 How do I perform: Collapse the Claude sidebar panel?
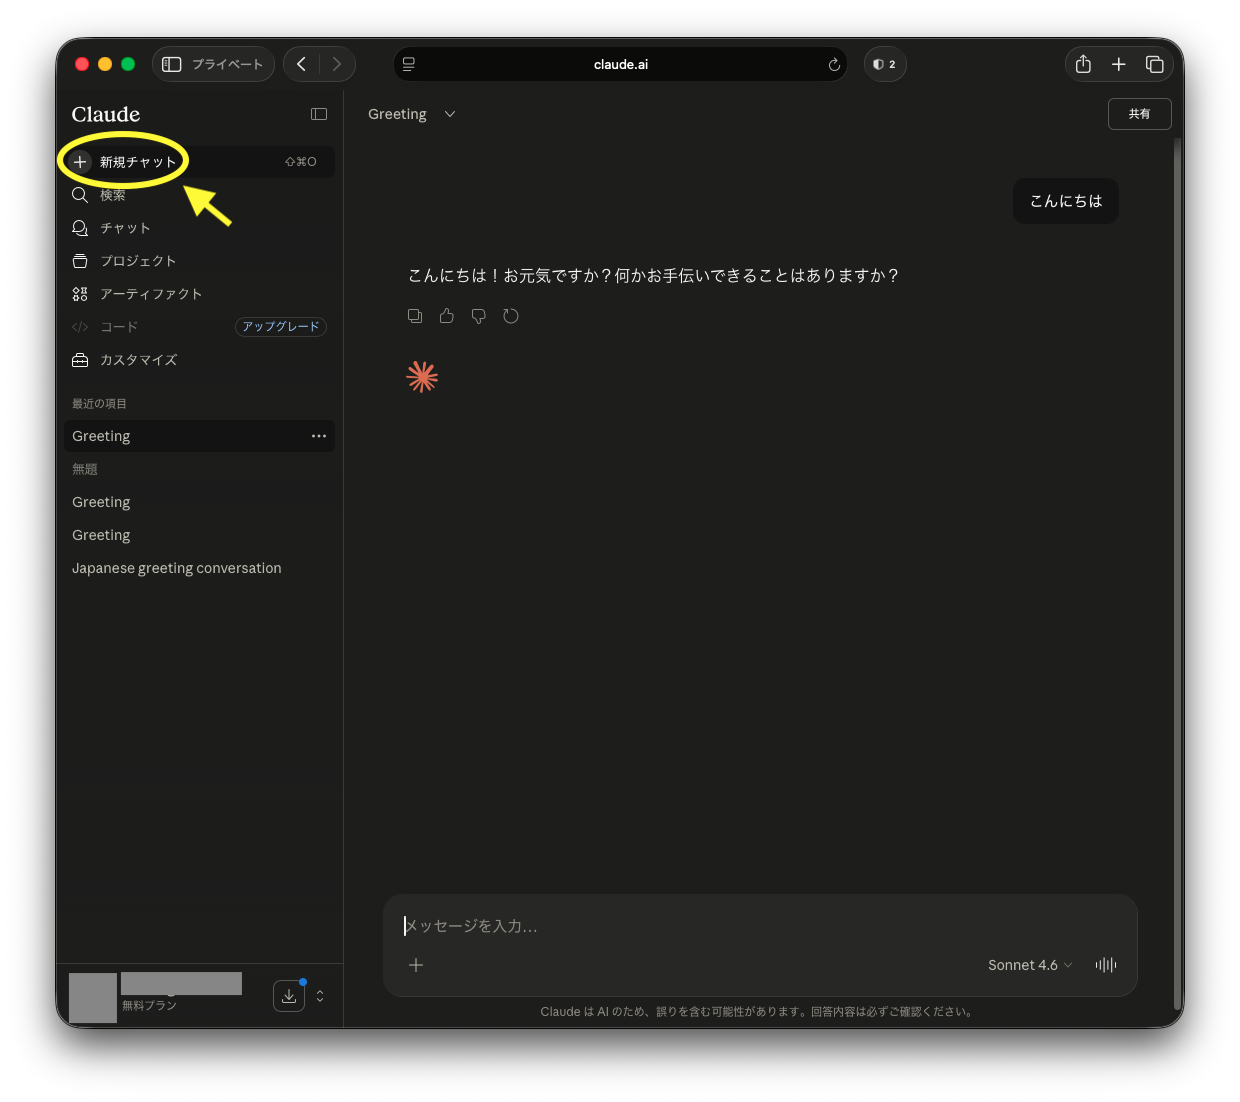coord(319,114)
